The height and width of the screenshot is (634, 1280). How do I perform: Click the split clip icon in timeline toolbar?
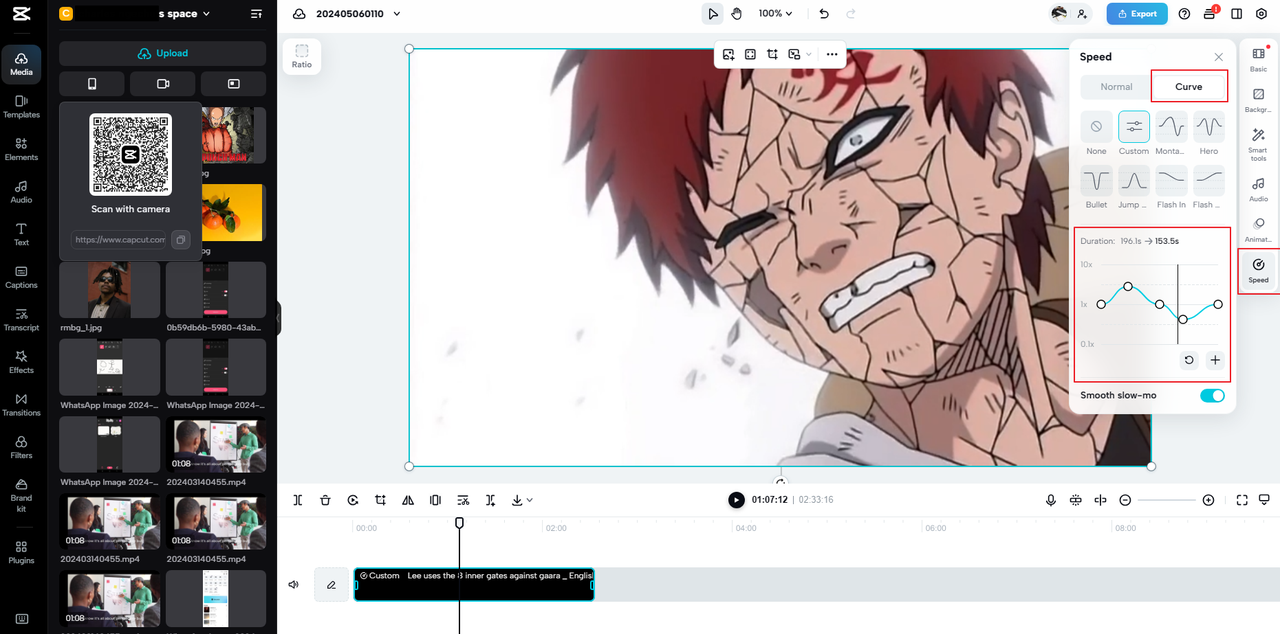298,500
